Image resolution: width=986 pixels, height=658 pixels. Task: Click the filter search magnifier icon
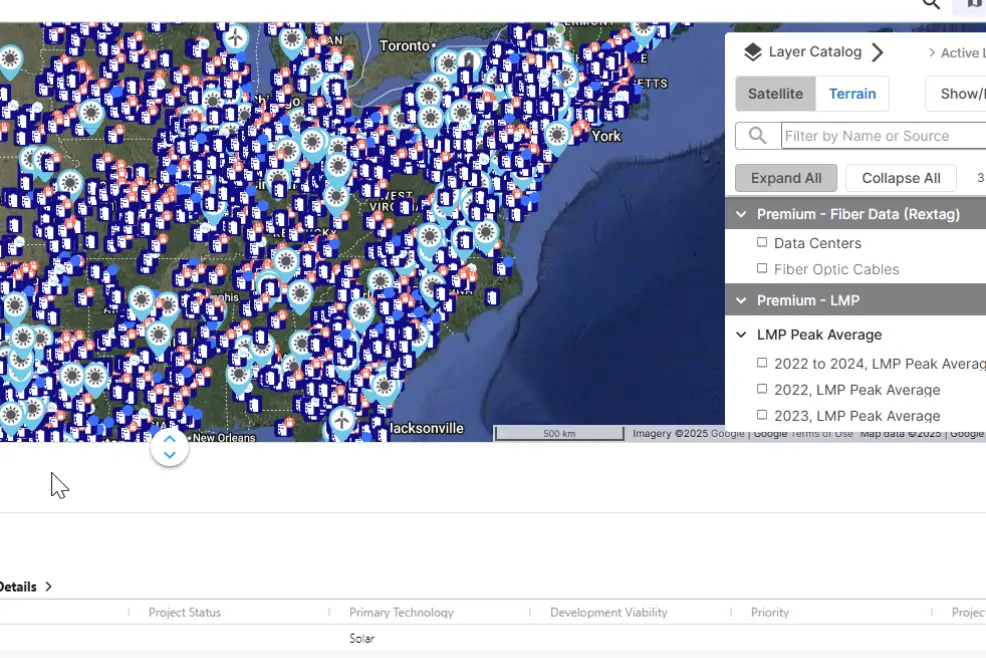[x=758, y=136]
